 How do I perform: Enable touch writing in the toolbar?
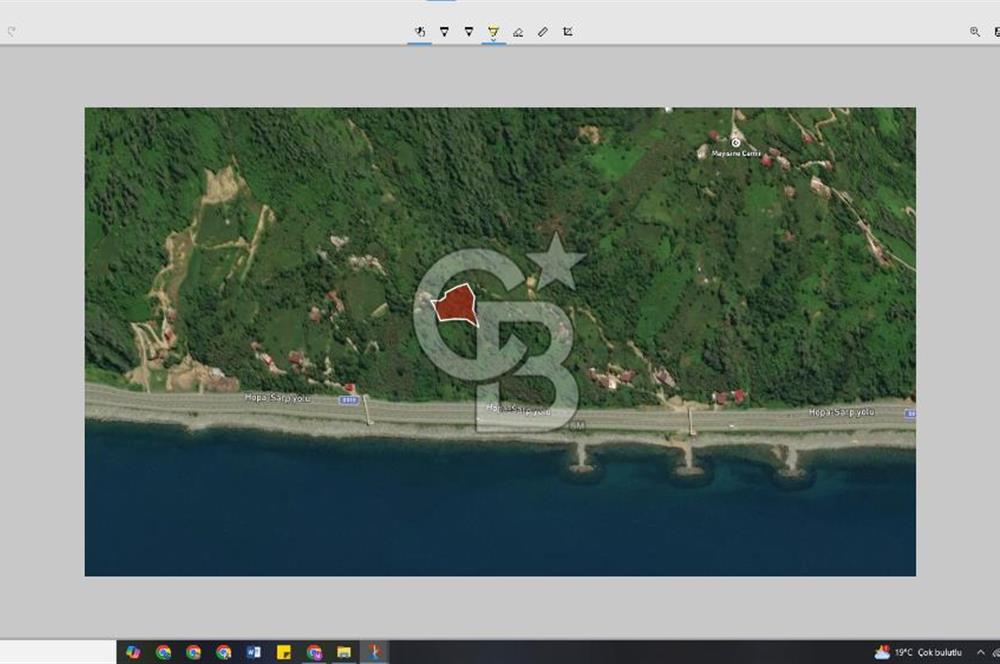(x=420, y=31)
